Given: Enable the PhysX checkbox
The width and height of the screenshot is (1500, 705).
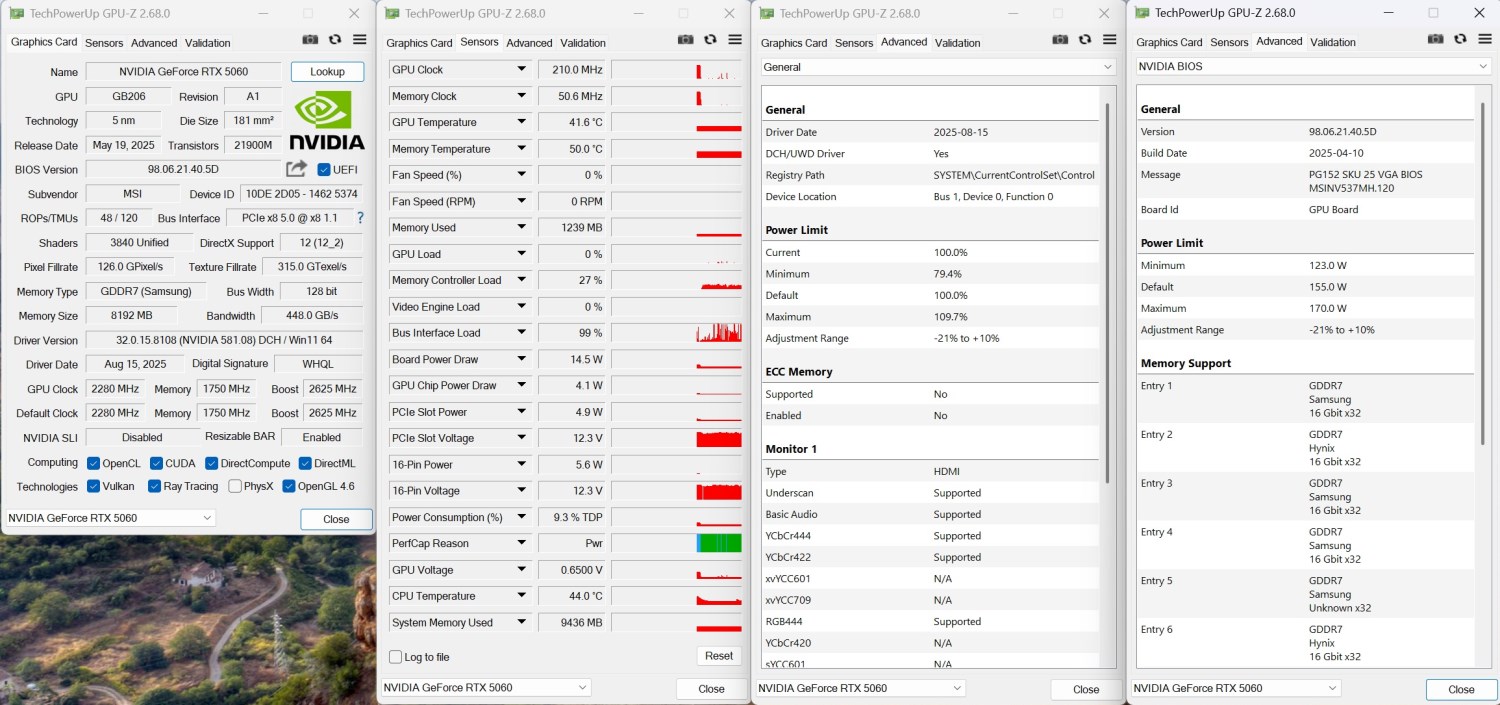Looking at the screenshot, I should [x=235, y=486].
